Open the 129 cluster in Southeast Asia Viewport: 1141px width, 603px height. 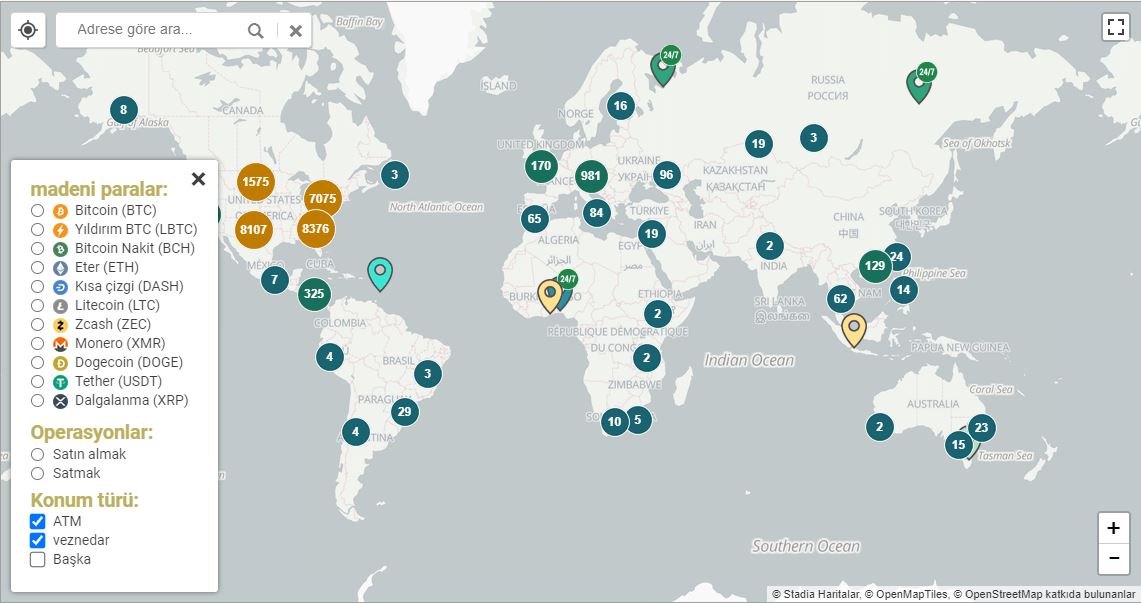pyautogui.click(x=875, y=265)
